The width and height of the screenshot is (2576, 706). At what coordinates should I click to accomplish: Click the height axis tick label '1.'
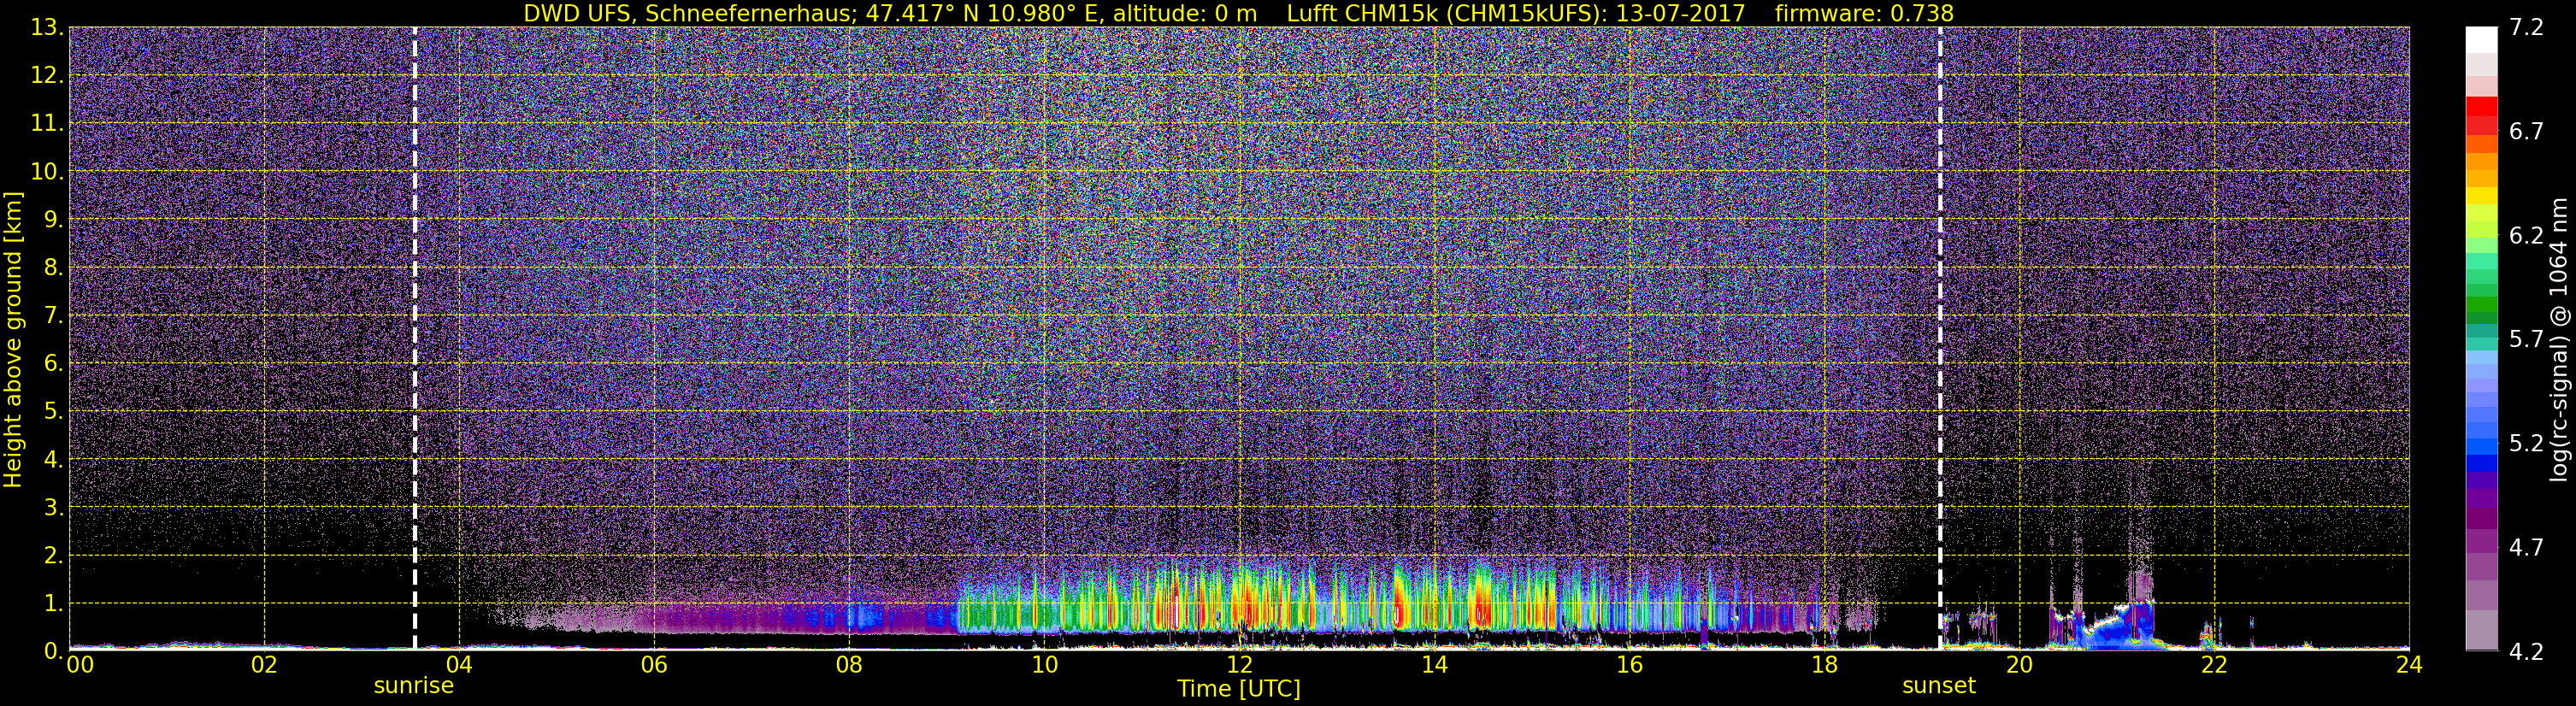52,603
